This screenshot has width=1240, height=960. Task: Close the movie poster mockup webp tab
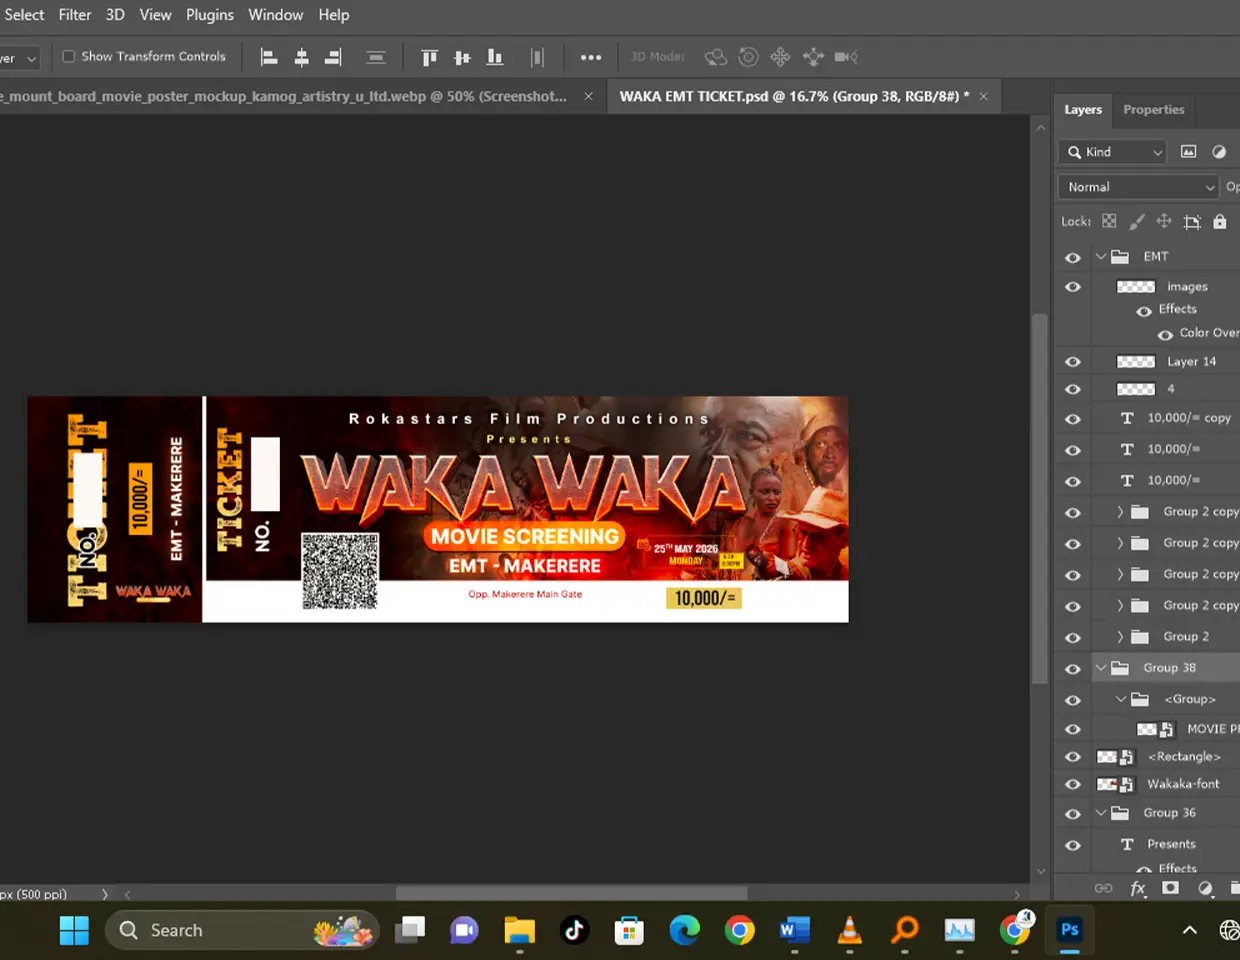click(588, 96)
